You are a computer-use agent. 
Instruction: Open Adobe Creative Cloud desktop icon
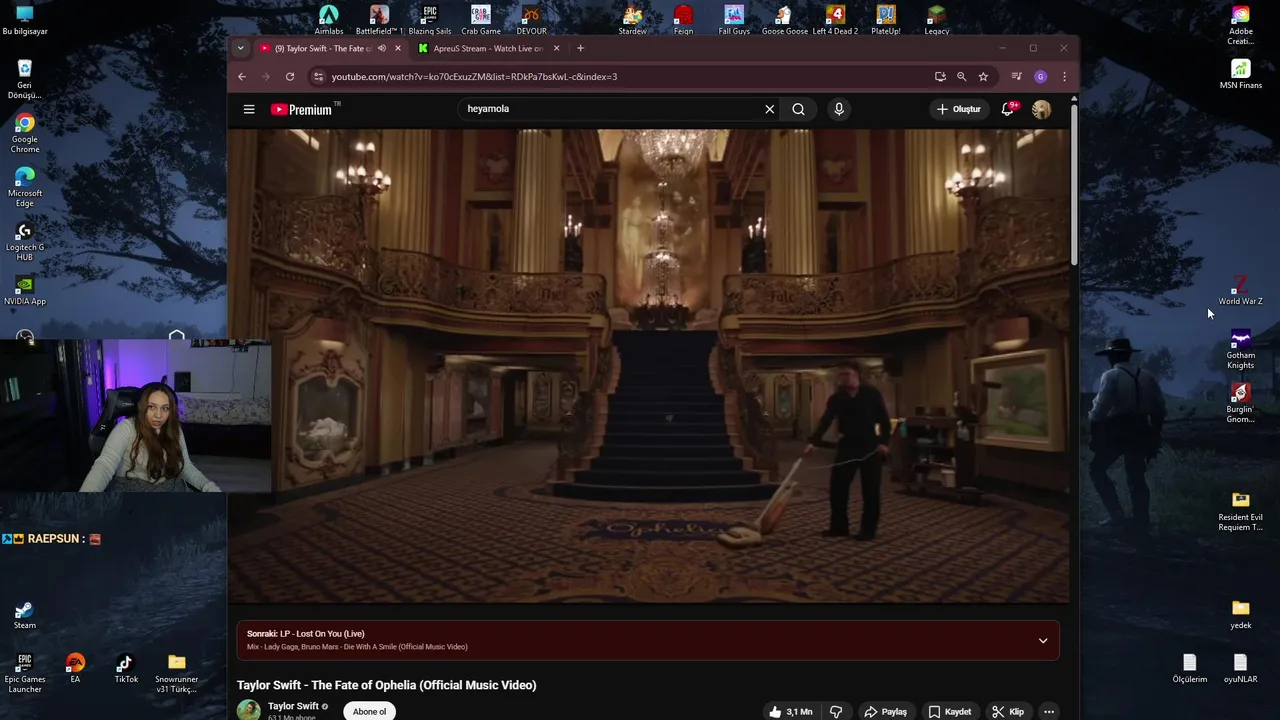pos(1241,26)
